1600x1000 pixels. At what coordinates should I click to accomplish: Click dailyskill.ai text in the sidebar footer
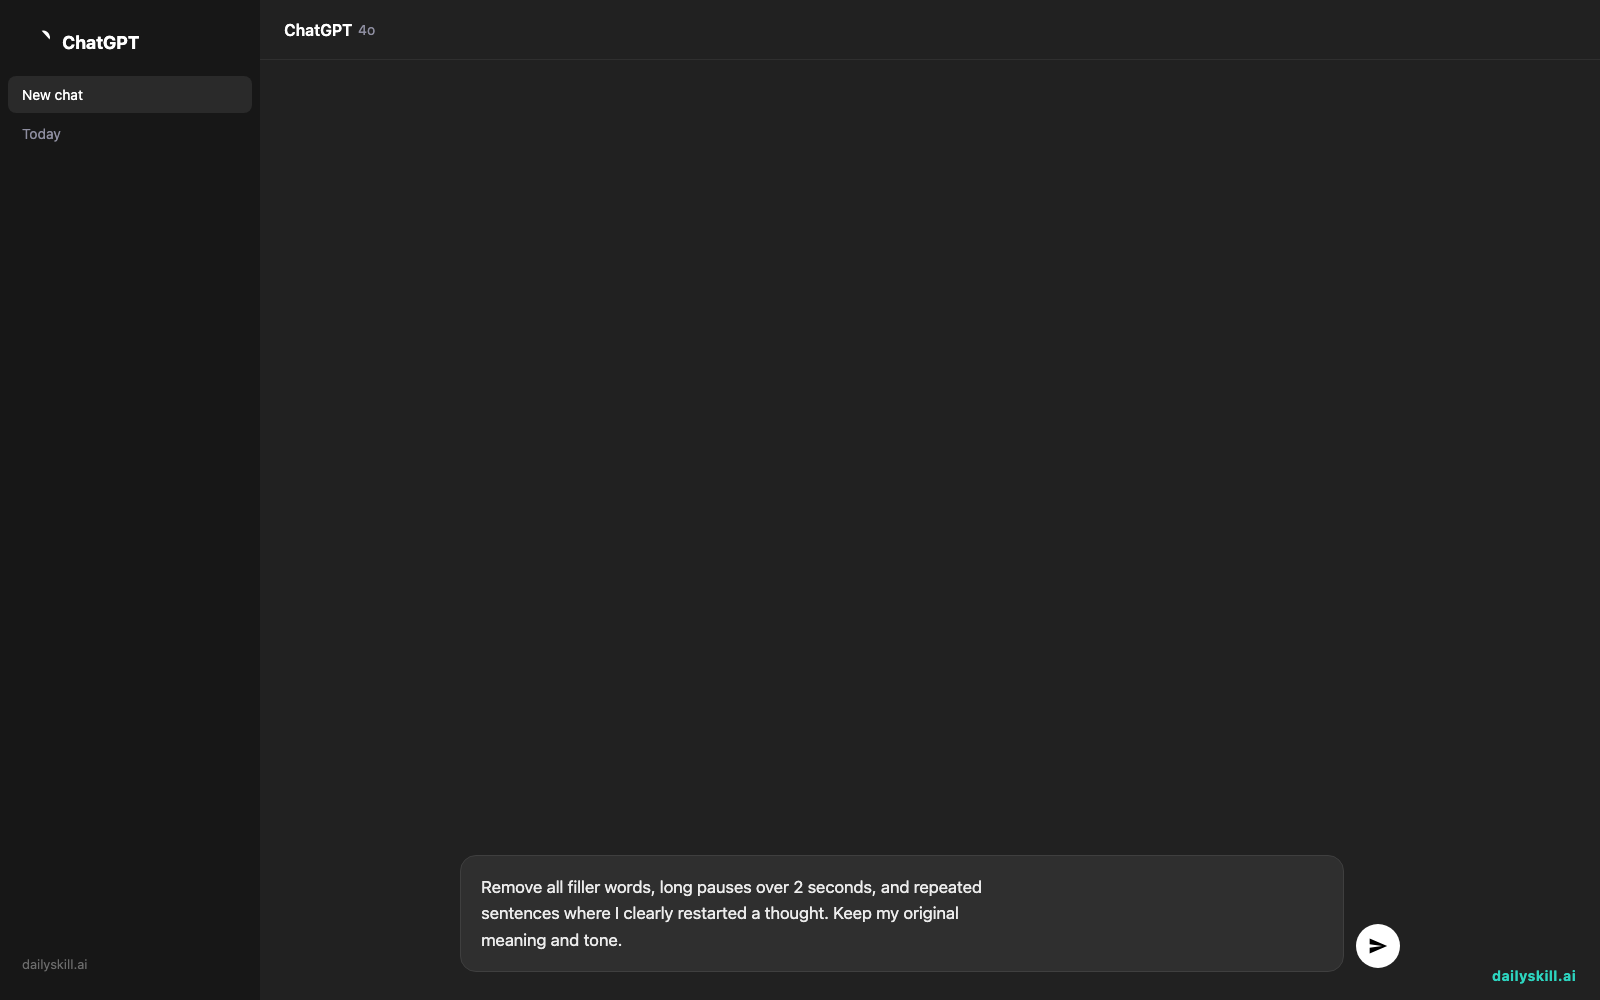pos(55,965)
